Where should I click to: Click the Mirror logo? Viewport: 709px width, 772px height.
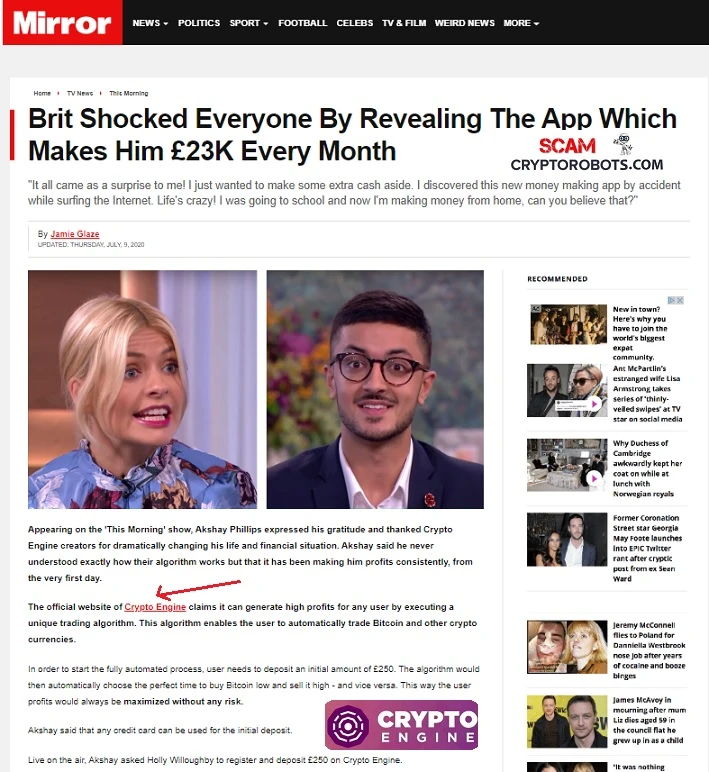[63, 23]
